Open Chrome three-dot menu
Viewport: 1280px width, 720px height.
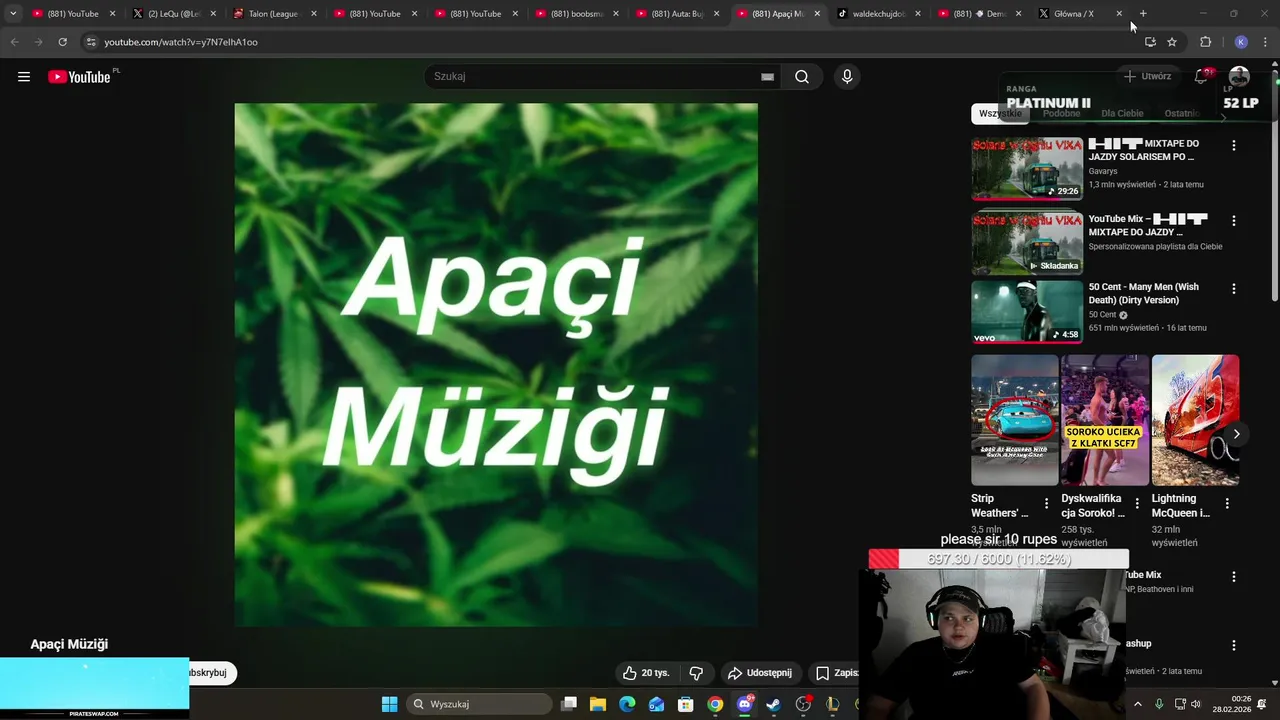(x=1266, y=42)
